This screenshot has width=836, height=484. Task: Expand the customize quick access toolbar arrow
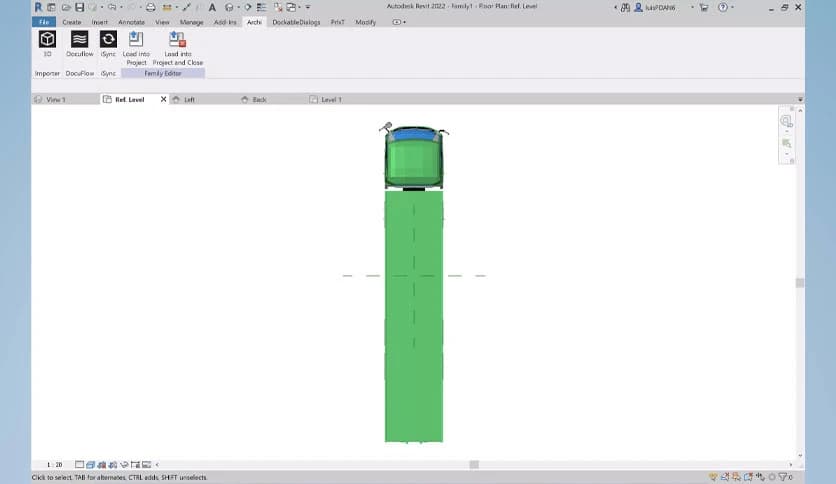pos(308,7)
